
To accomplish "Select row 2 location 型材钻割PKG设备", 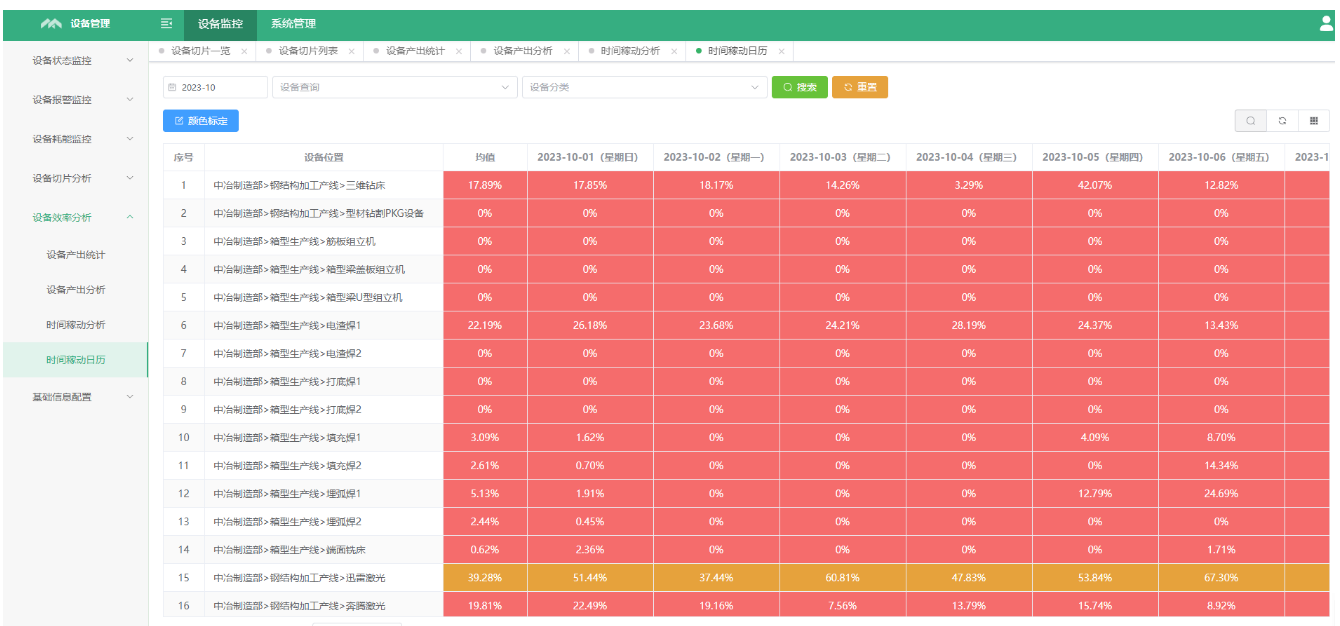I will coord(324,213).
